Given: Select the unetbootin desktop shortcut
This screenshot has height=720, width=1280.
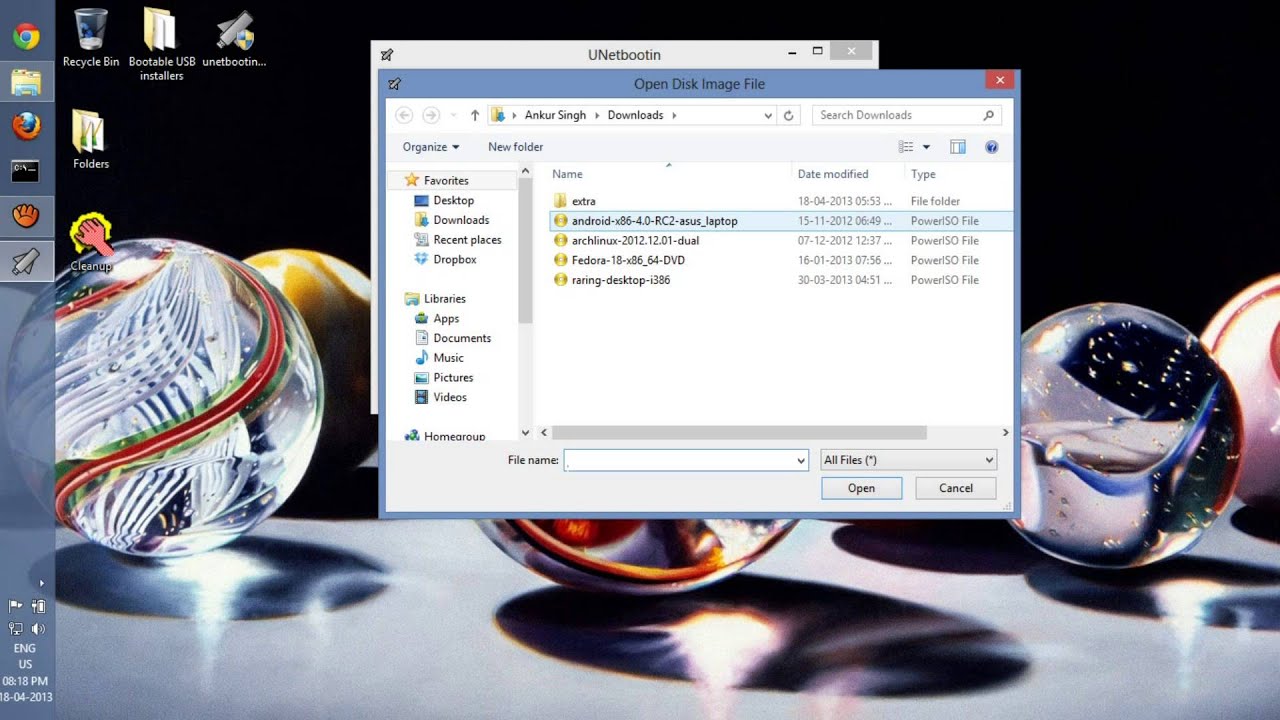Looking at the screenshot, I should pyautogui.click(x=234, y=38).
